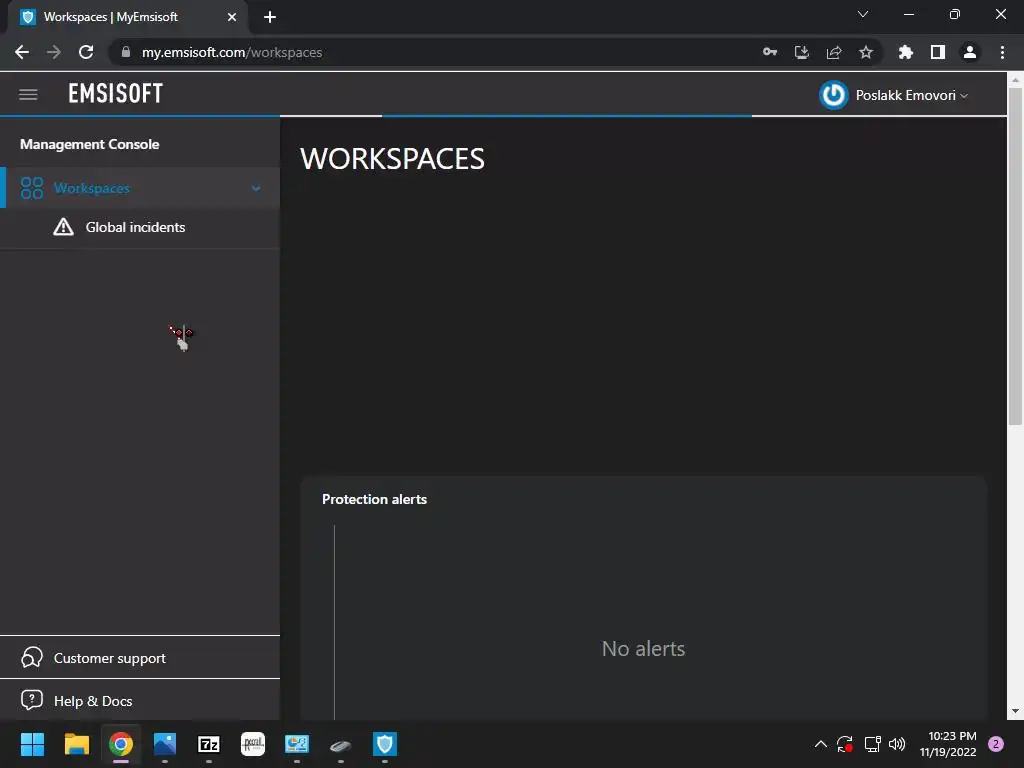
Task: Click the Workspaces four-circles icon
Action: (32, 188)
